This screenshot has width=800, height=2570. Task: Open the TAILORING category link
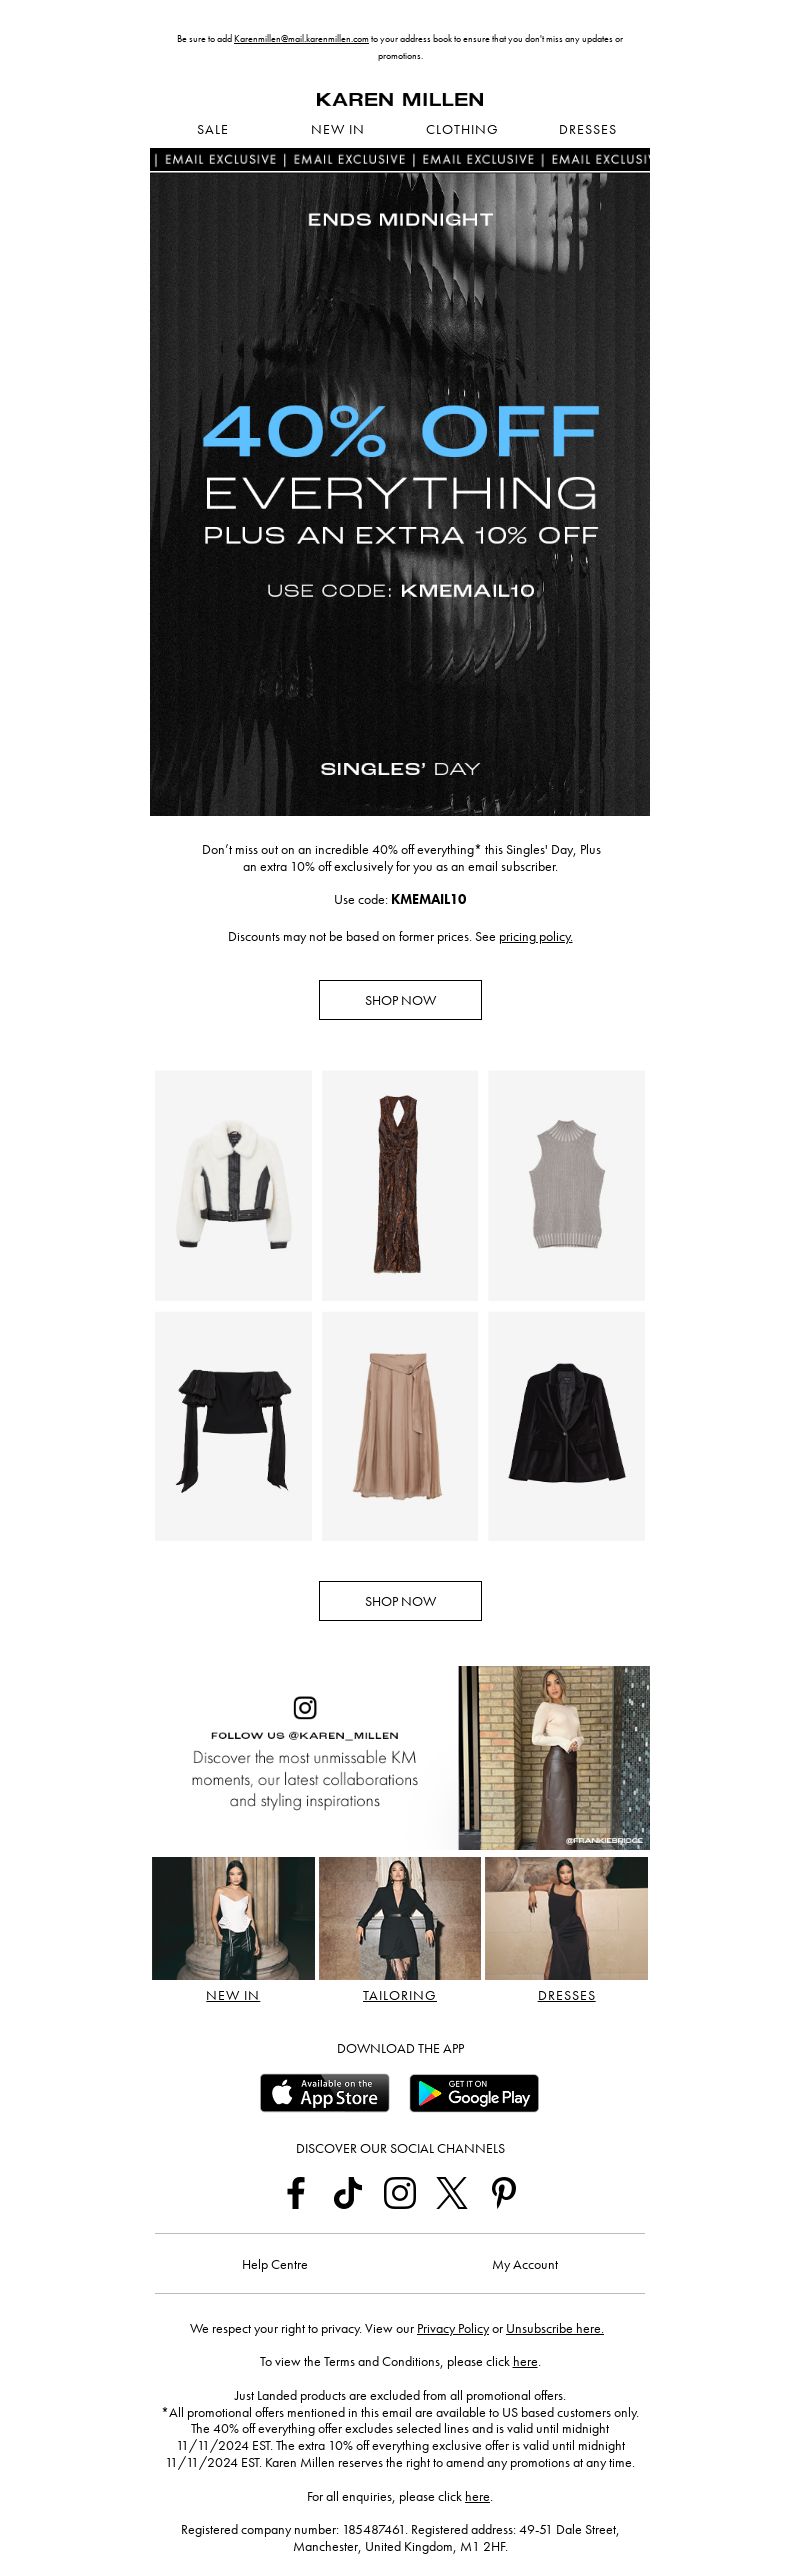399,1995
